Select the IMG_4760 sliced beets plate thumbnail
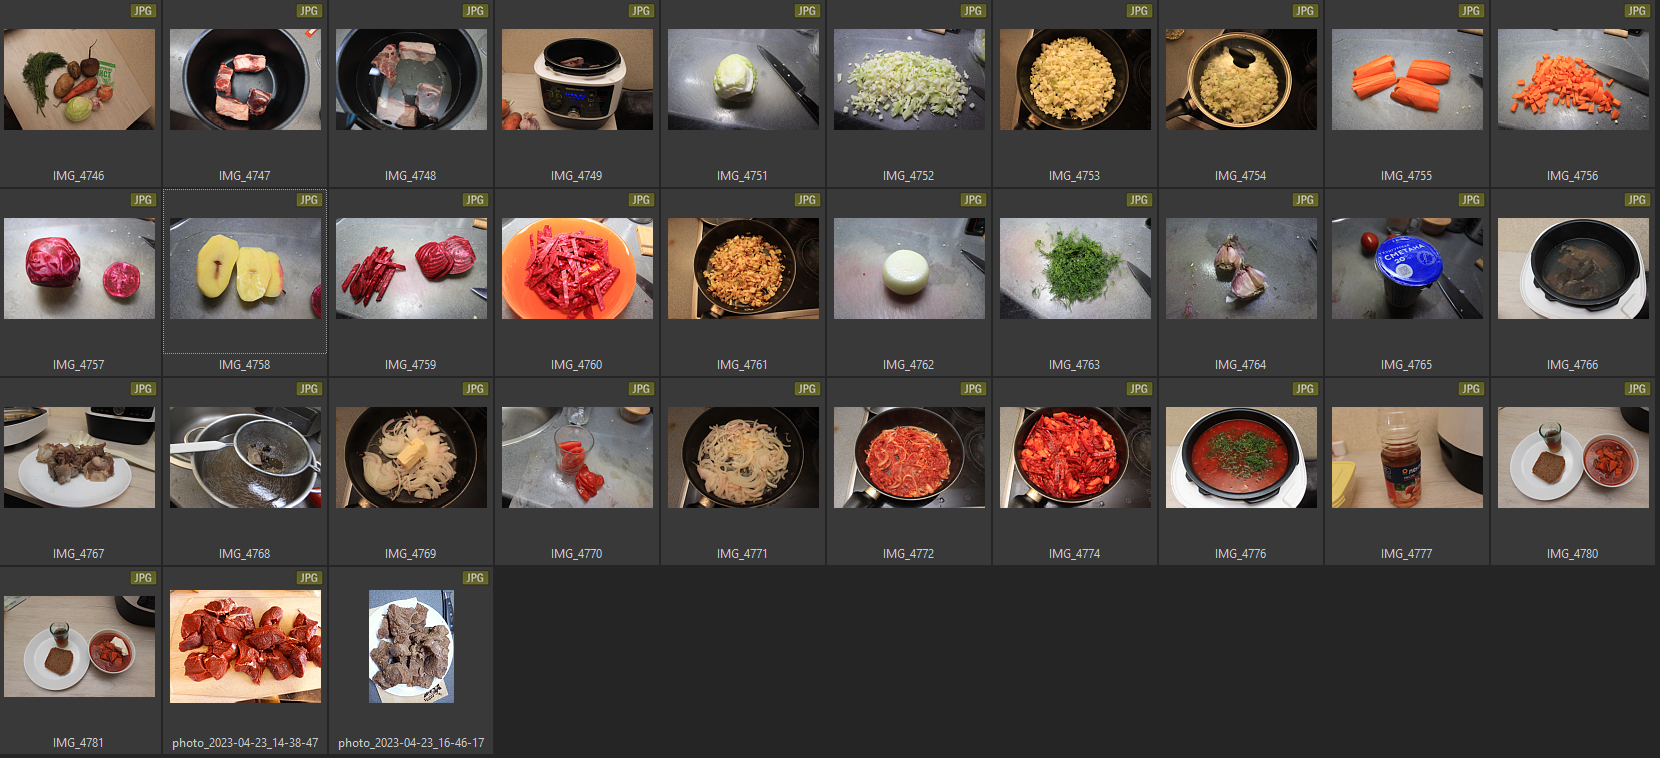 pyautogui.click(x=577, y=268)
